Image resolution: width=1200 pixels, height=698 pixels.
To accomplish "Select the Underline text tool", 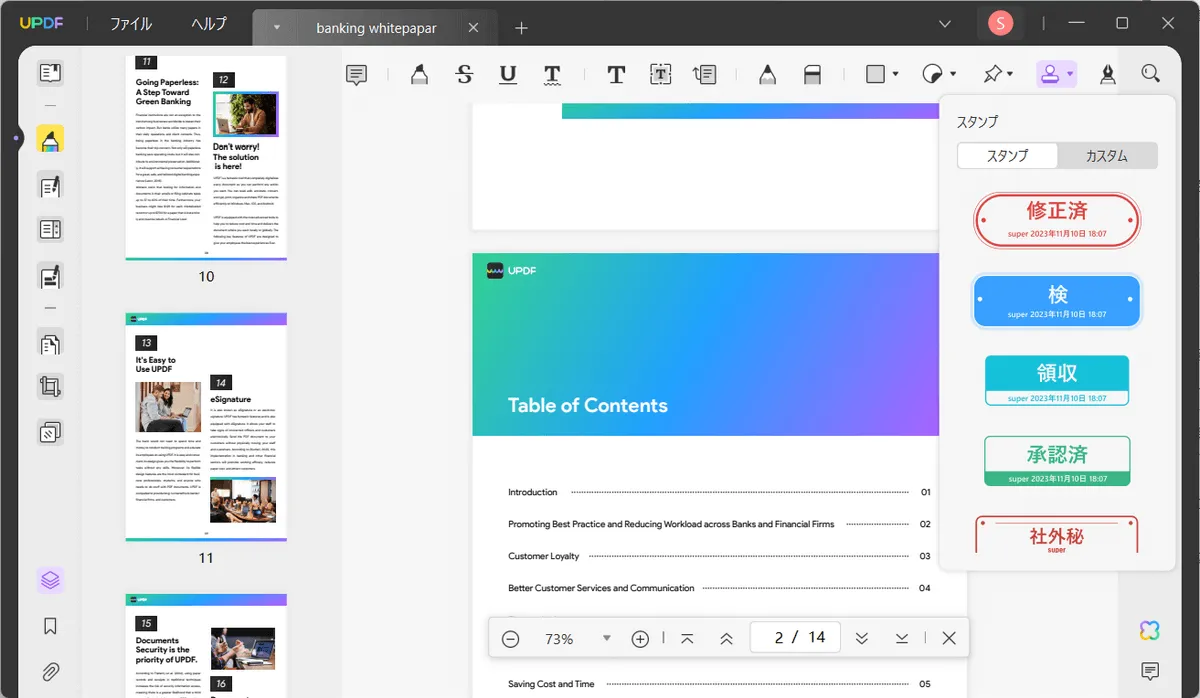I will tap(508, 74).
